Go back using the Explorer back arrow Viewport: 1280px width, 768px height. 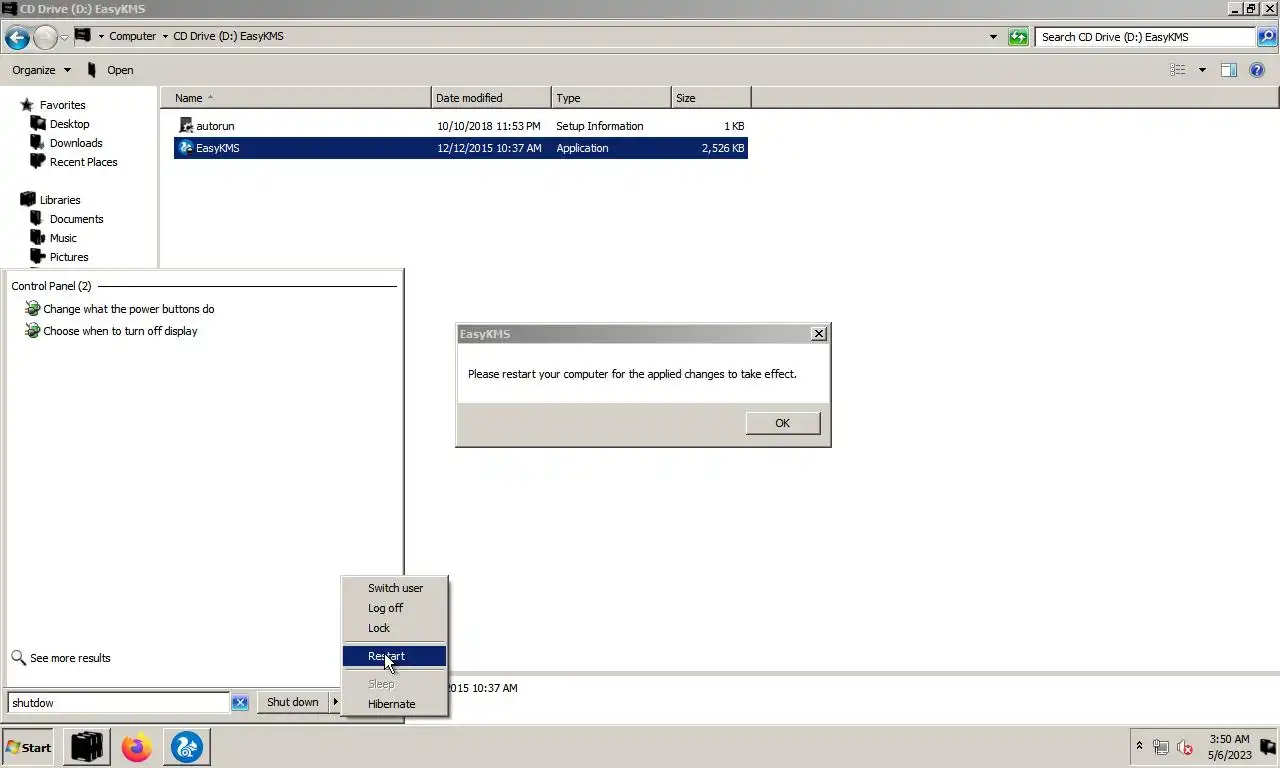pyautogui.click(x=17, y=38)
